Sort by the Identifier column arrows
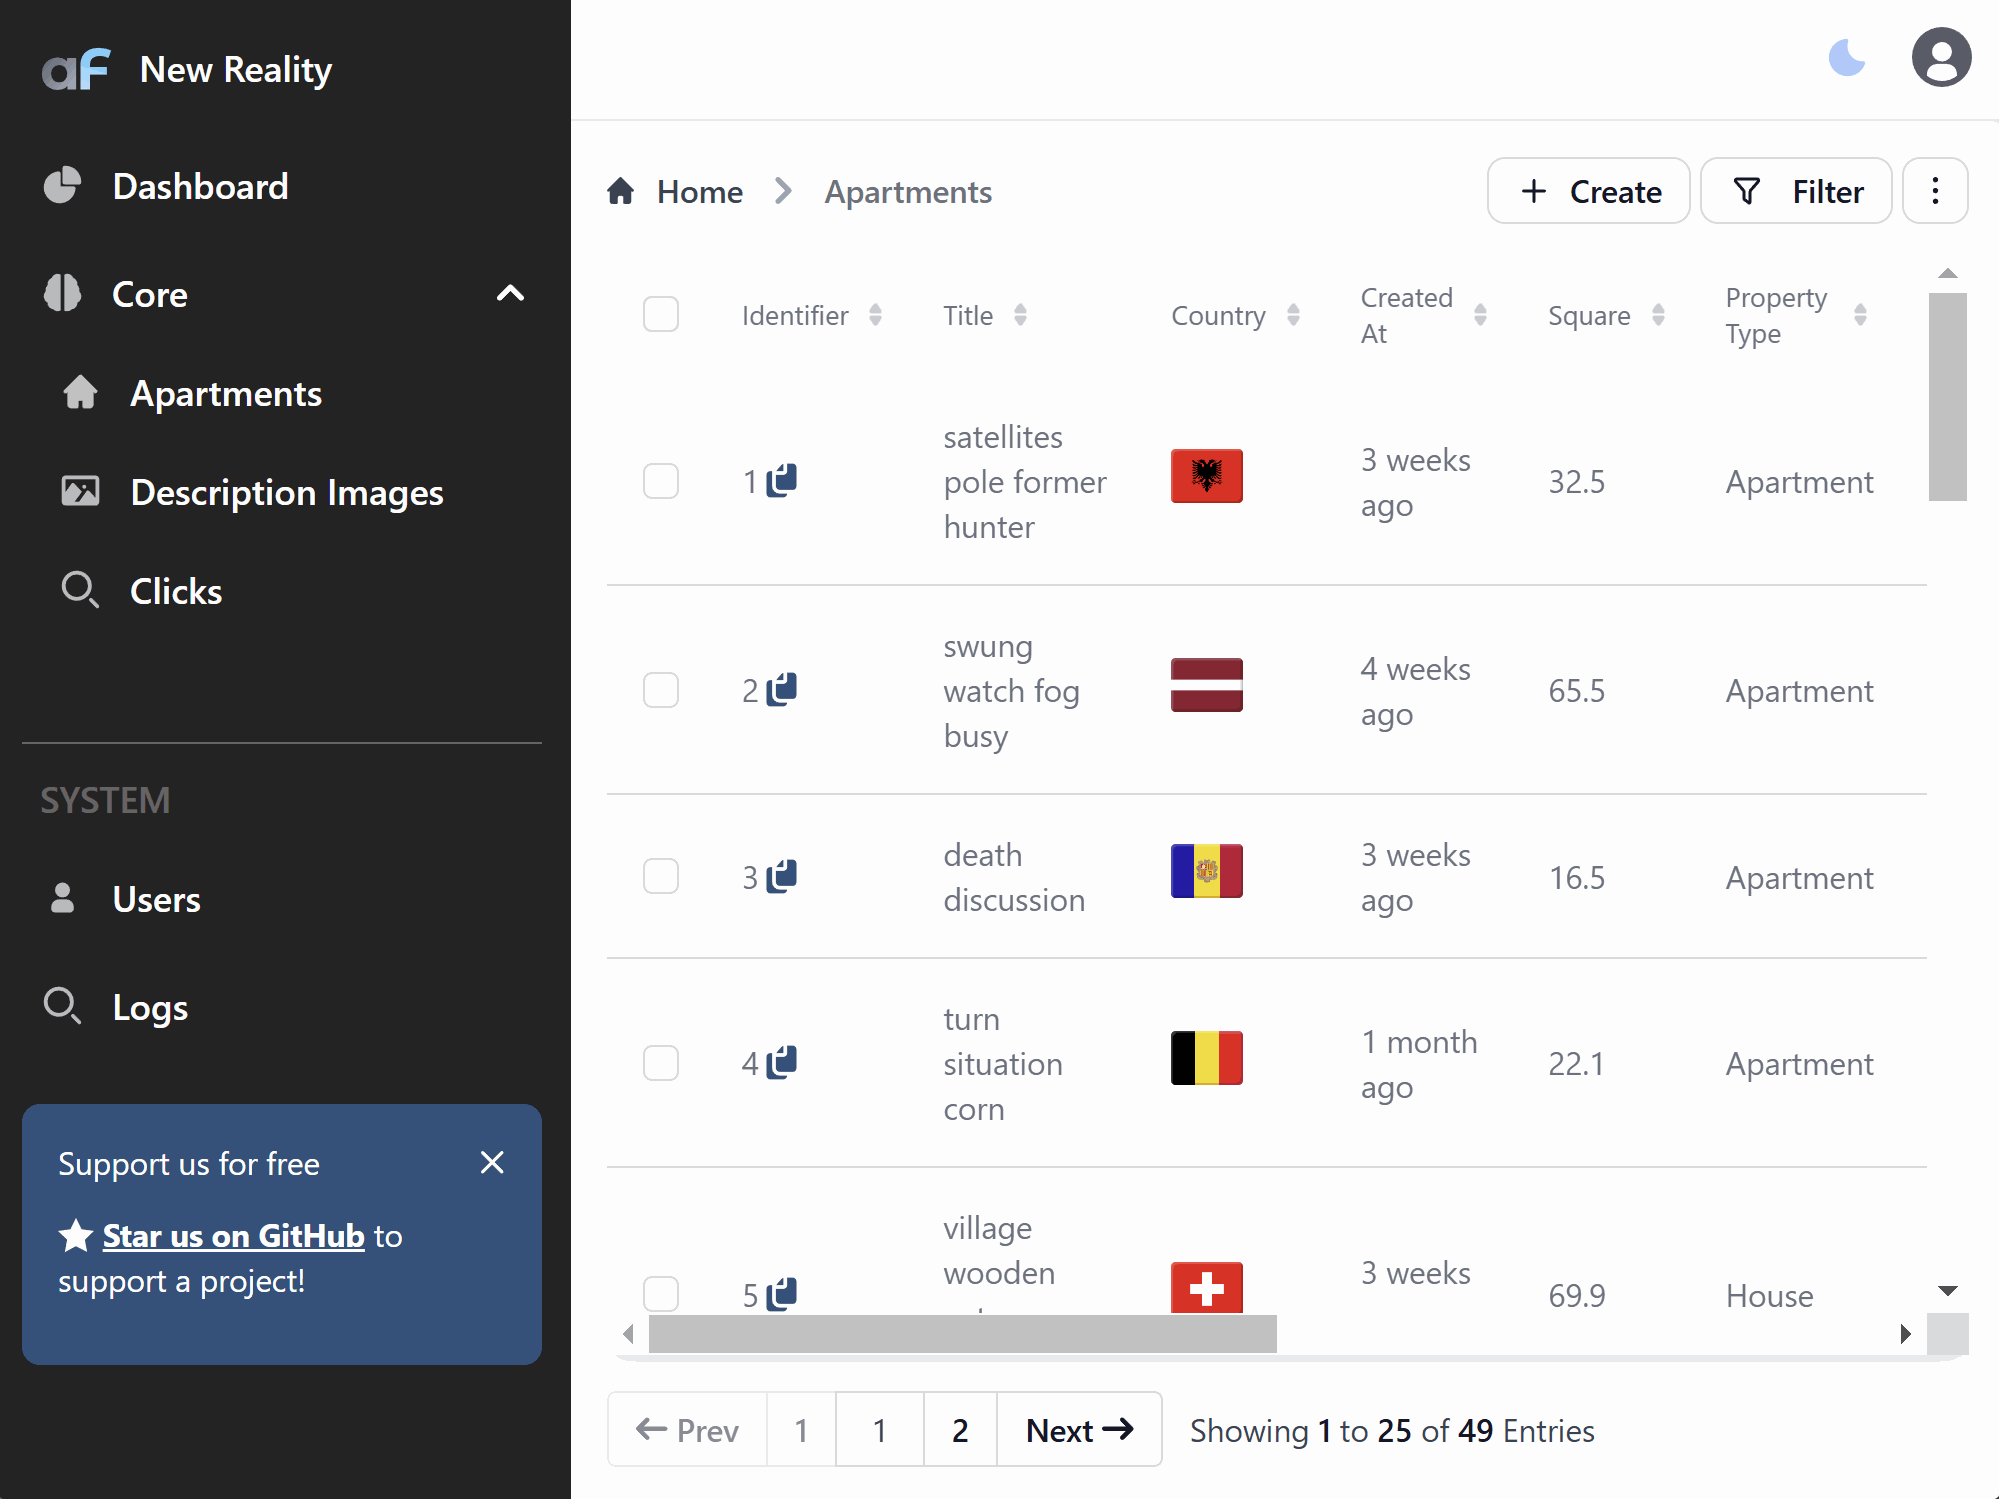The height and width of the screenshot is (1499, 1999). [875, 315]
